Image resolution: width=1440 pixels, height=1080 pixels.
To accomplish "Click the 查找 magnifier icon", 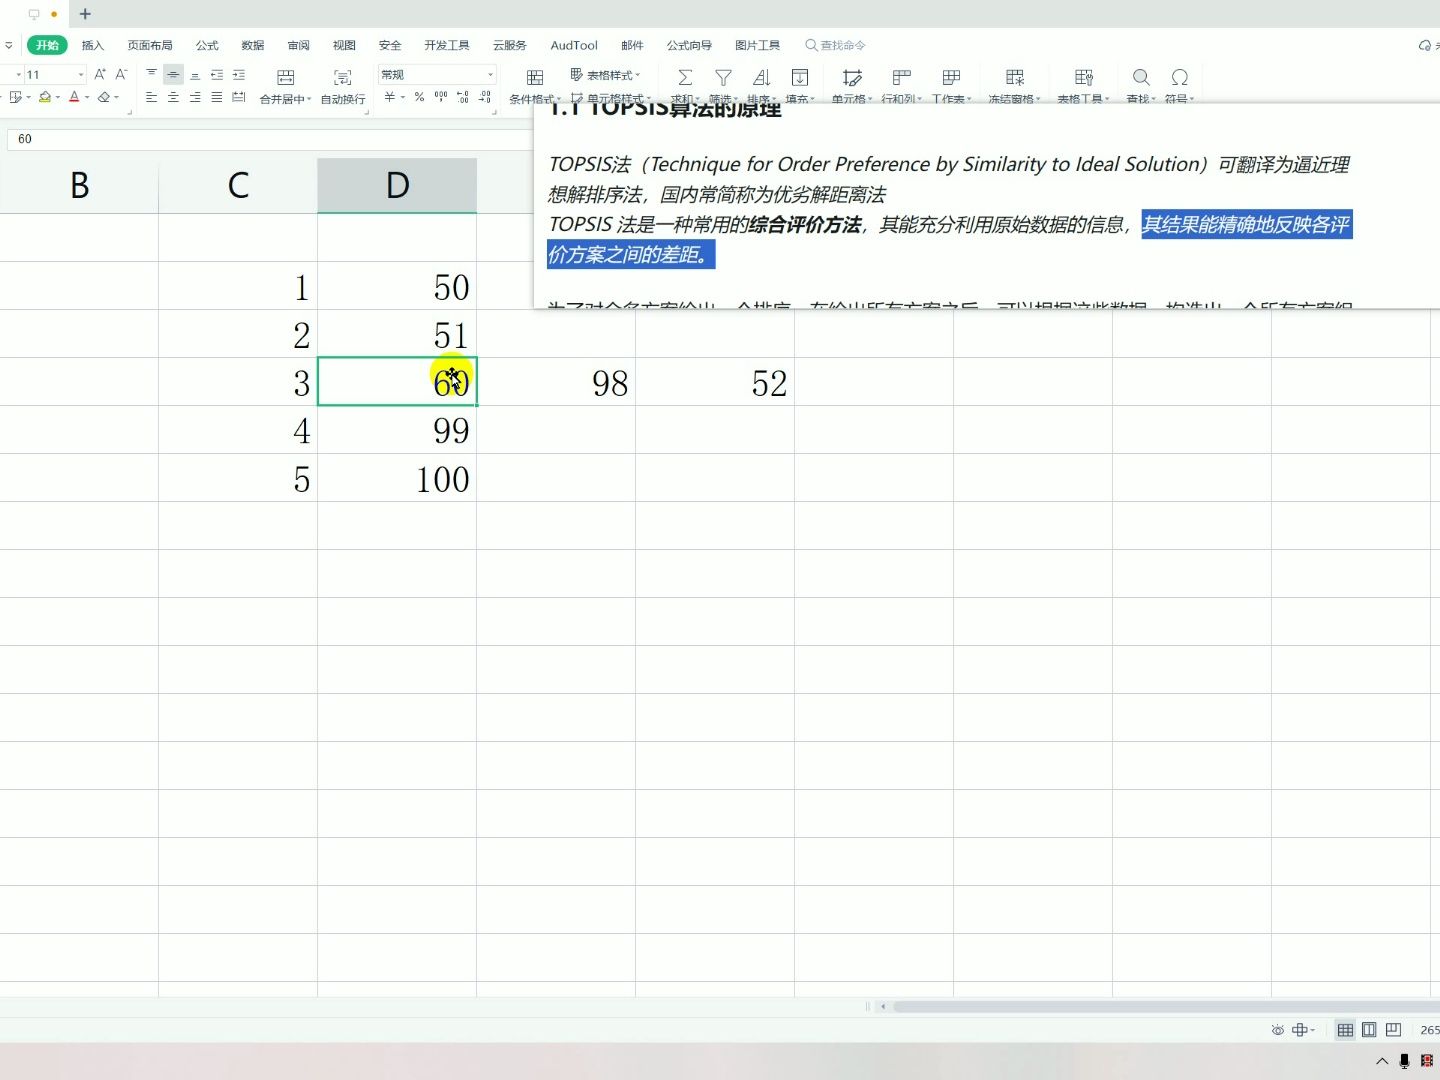I will [x=1141, y=77].
